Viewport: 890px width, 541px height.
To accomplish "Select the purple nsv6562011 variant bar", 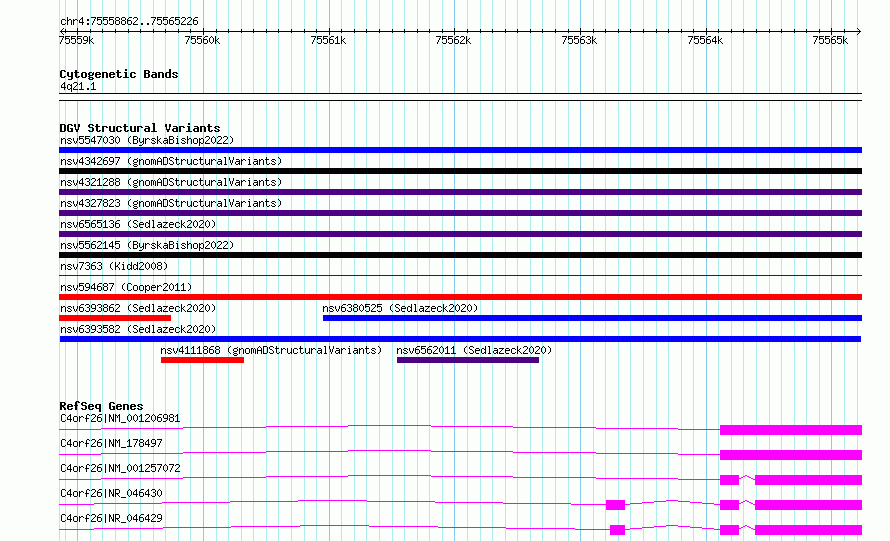I will [x=468, y=360].
